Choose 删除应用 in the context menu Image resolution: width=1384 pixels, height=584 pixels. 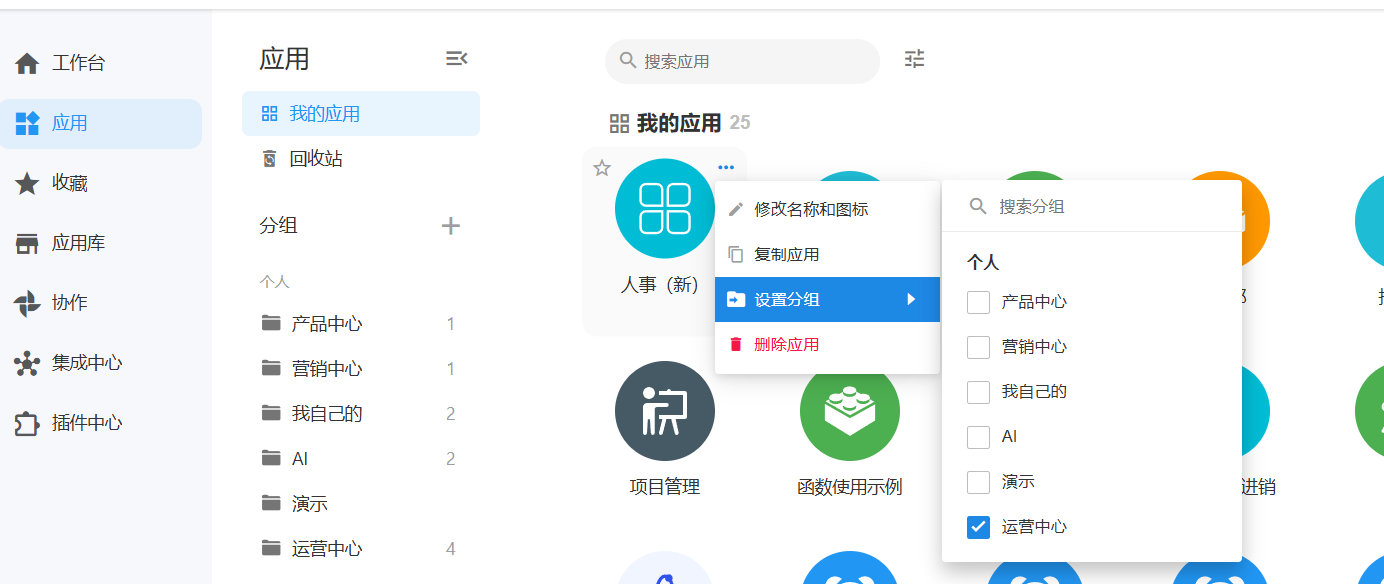(x=786, y=345)
